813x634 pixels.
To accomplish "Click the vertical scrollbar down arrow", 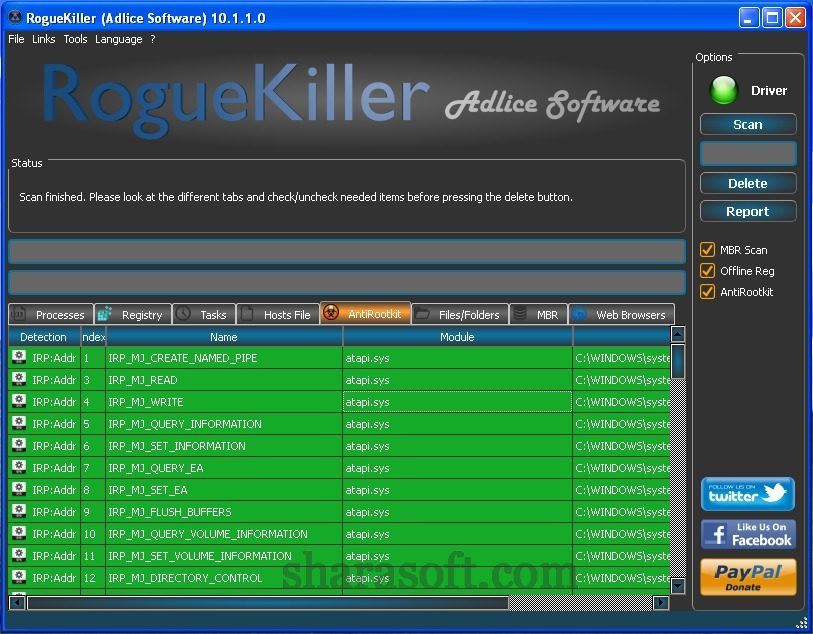I will [x=678, y=586].
